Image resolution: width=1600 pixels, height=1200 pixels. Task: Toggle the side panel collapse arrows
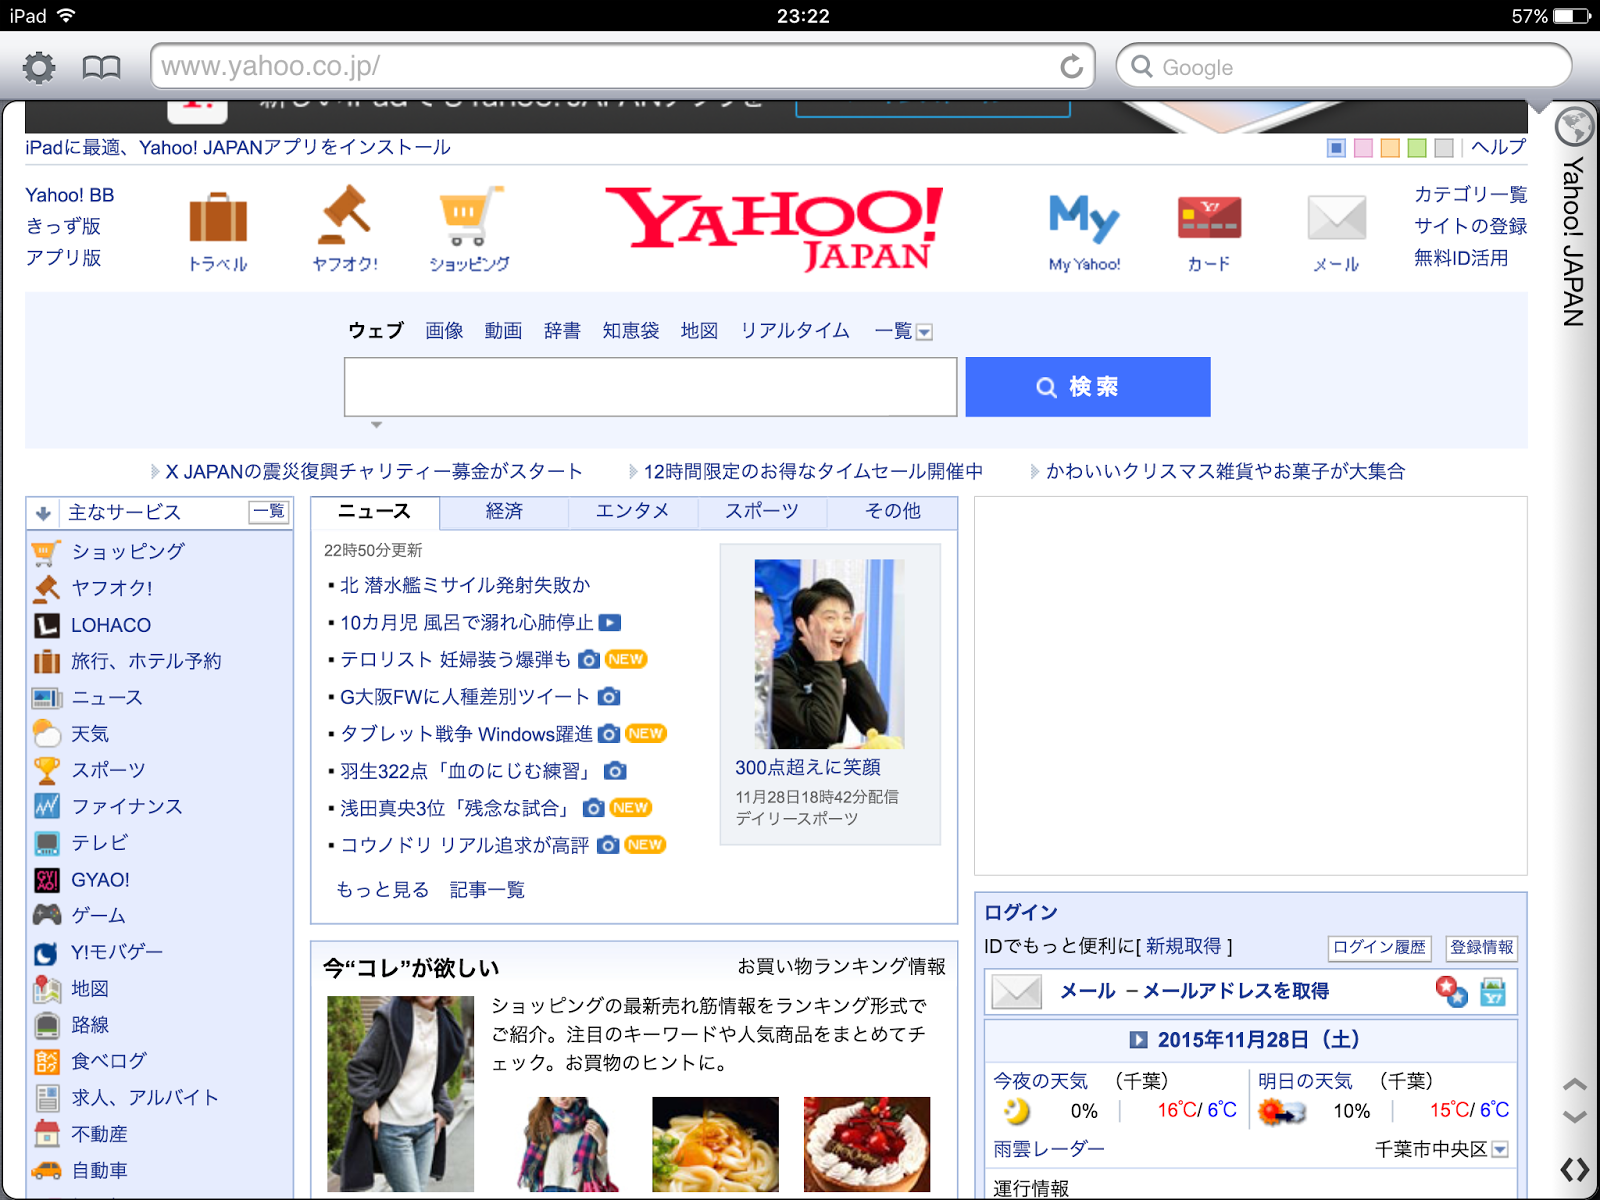(x=1575, y=1170)
